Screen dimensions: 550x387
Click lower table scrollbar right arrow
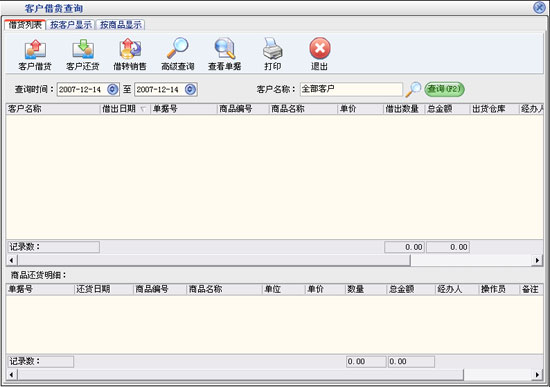click(x=537, y=374)
